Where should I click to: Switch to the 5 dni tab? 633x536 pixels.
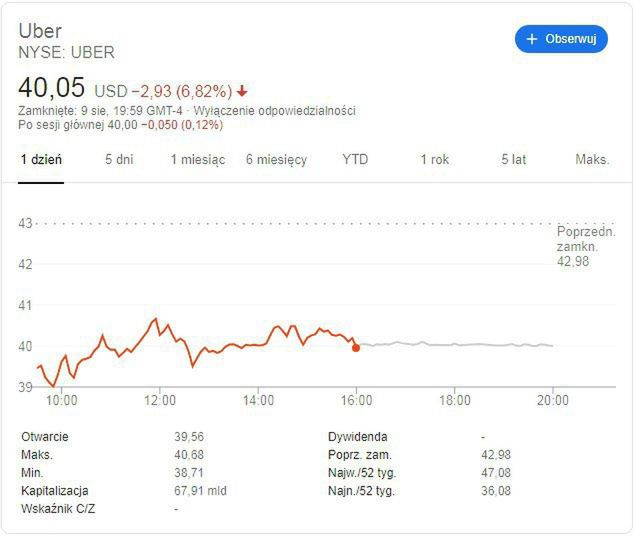119,160
